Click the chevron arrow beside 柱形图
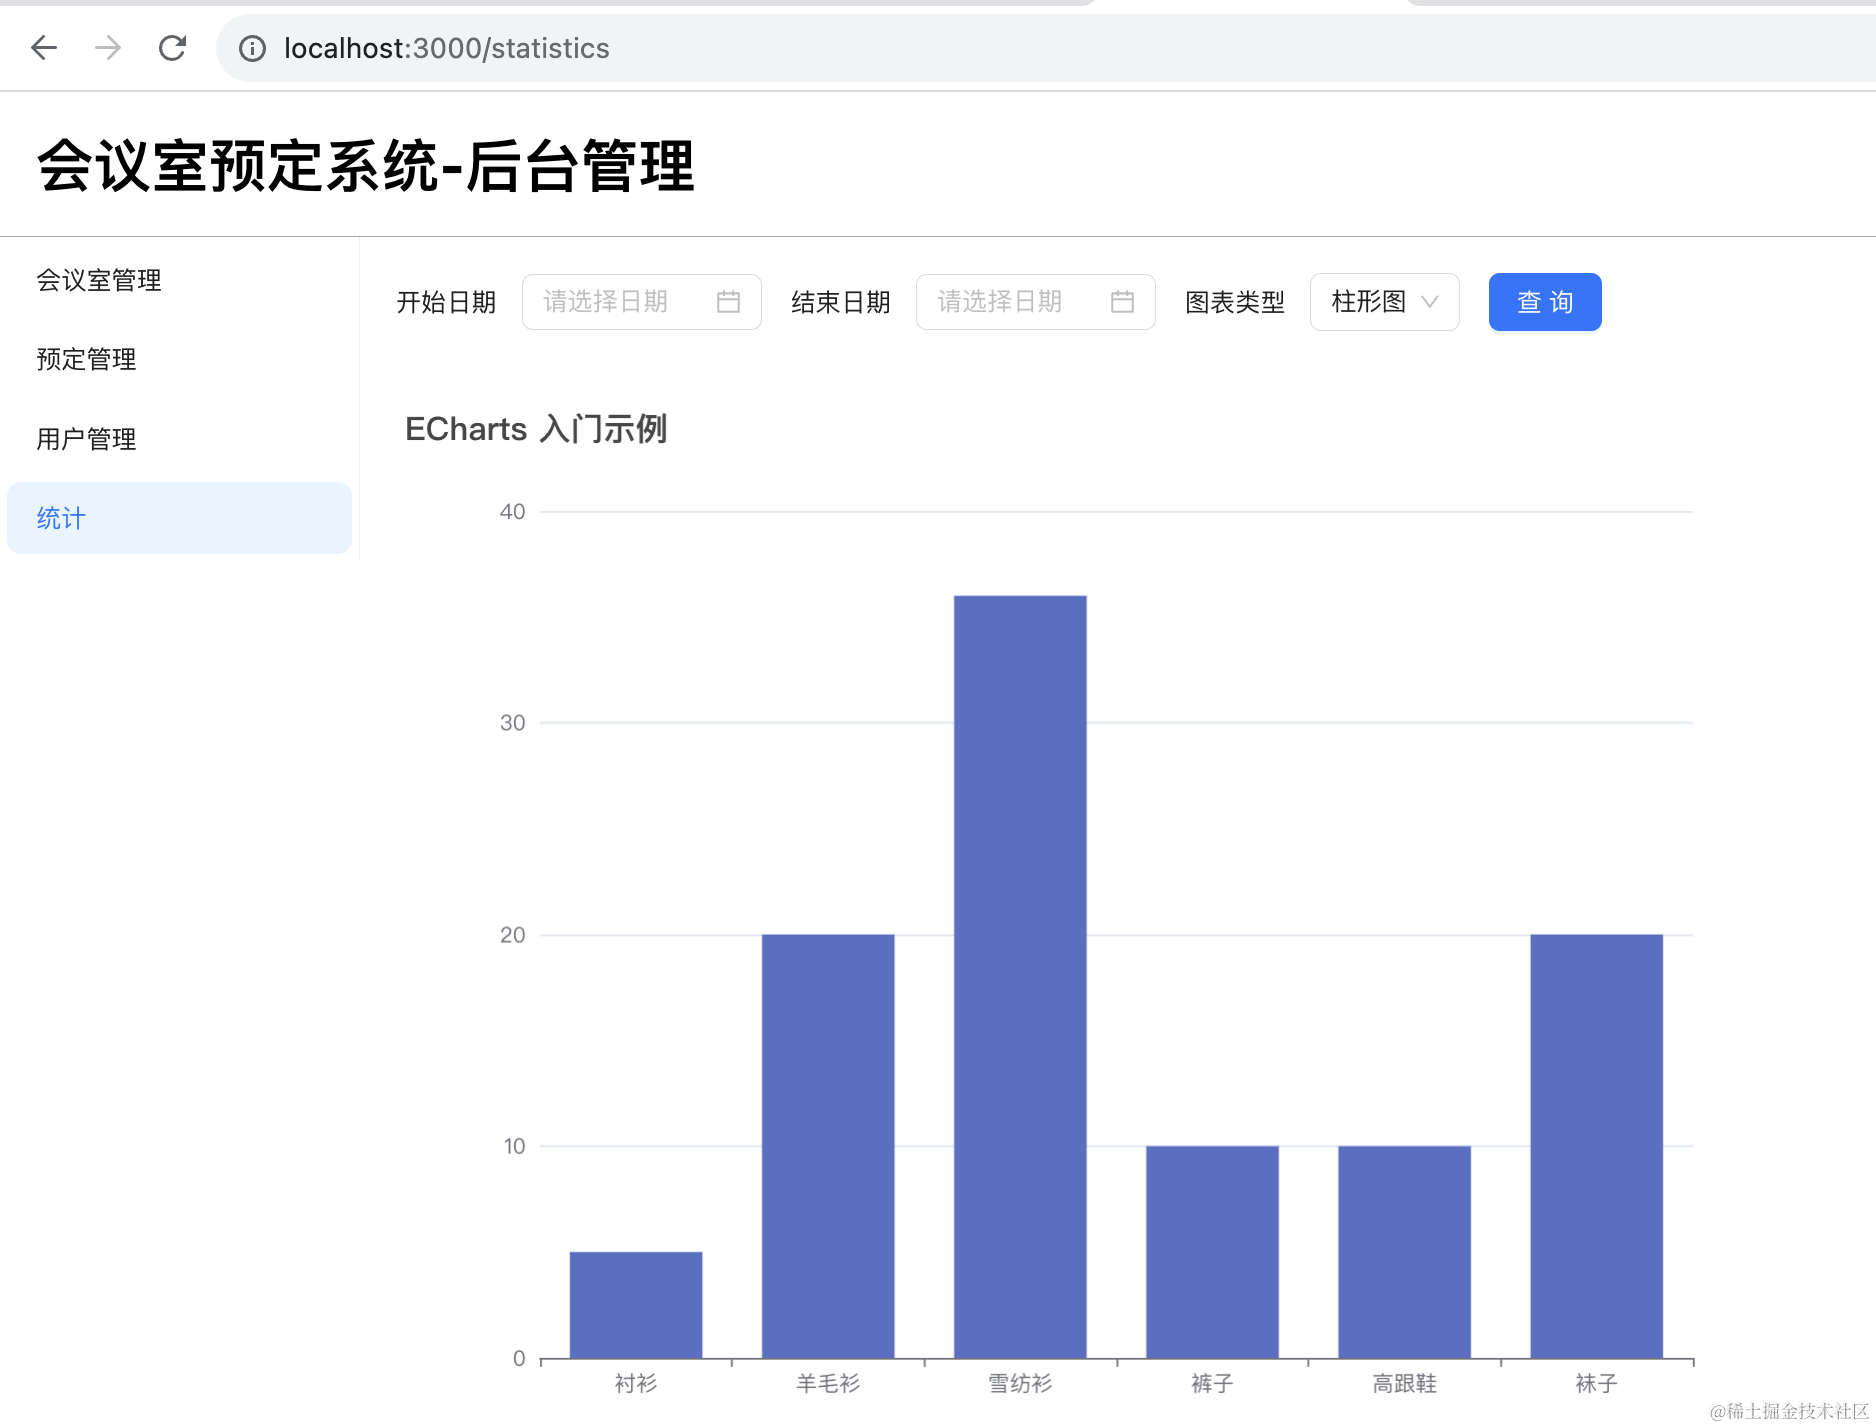 coord(1430,302)
